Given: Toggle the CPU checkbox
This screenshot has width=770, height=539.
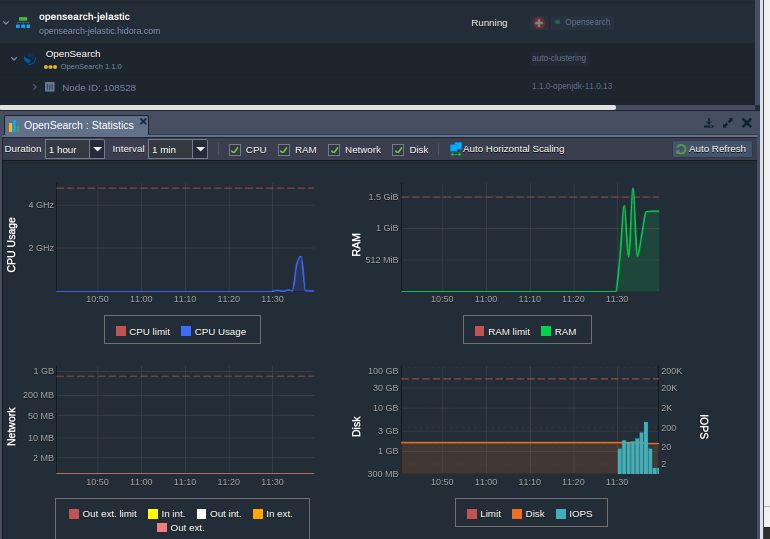Looking at the screenshot, I should pyautogui.click(x=235, y=150).
